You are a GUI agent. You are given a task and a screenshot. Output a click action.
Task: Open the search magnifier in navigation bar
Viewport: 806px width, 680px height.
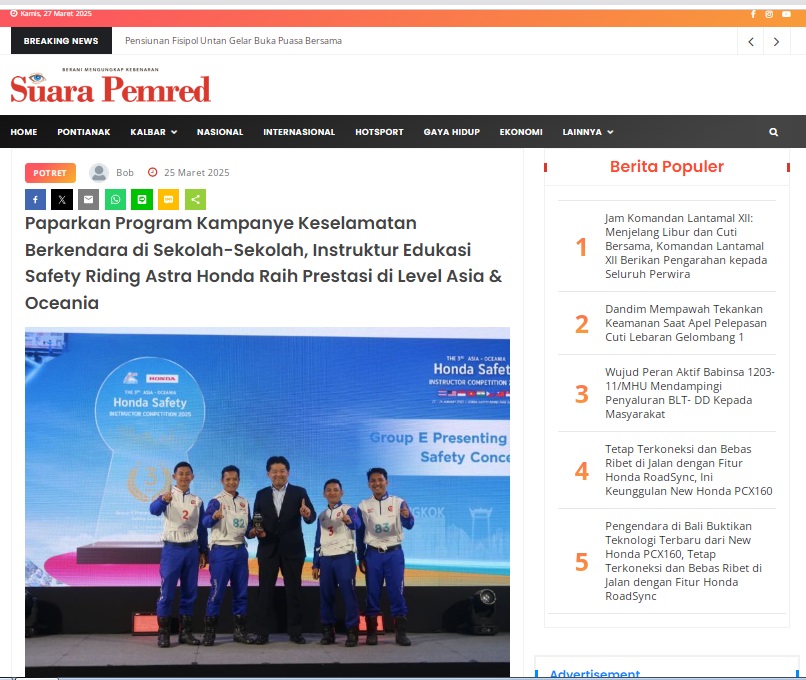[x=773, y=132]
